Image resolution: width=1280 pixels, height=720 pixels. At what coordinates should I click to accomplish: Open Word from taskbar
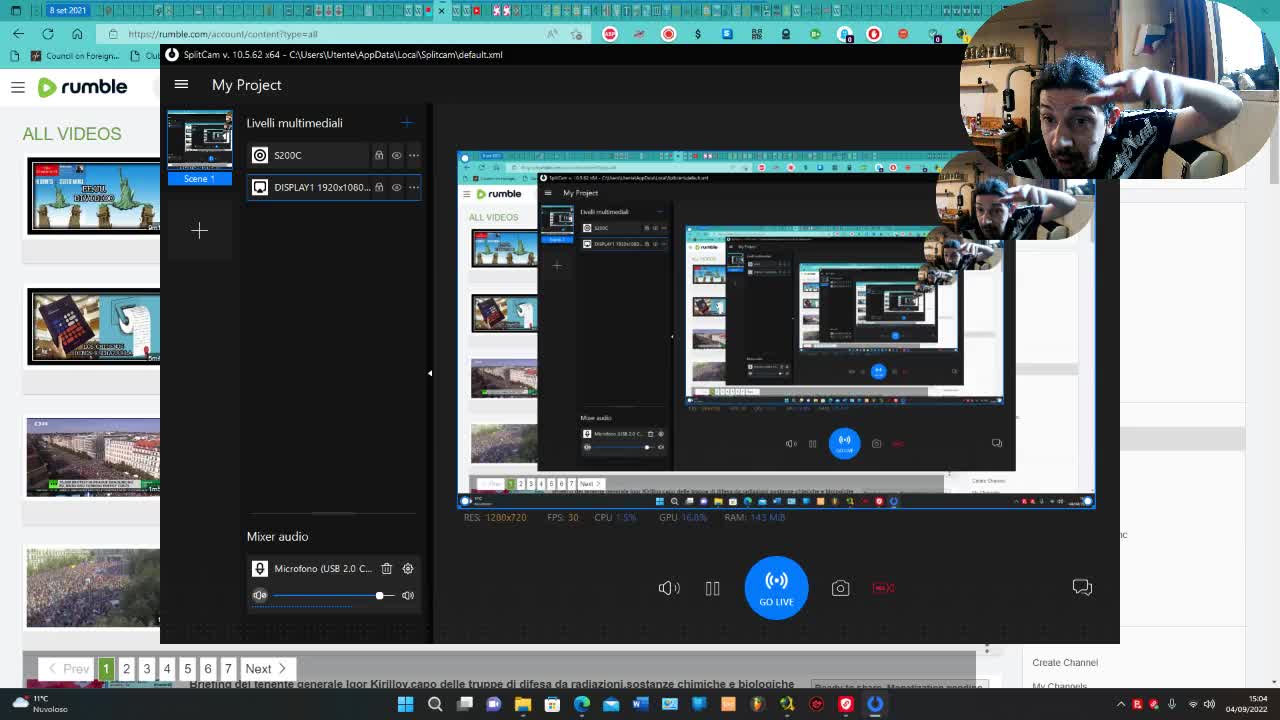click(640, 704)
